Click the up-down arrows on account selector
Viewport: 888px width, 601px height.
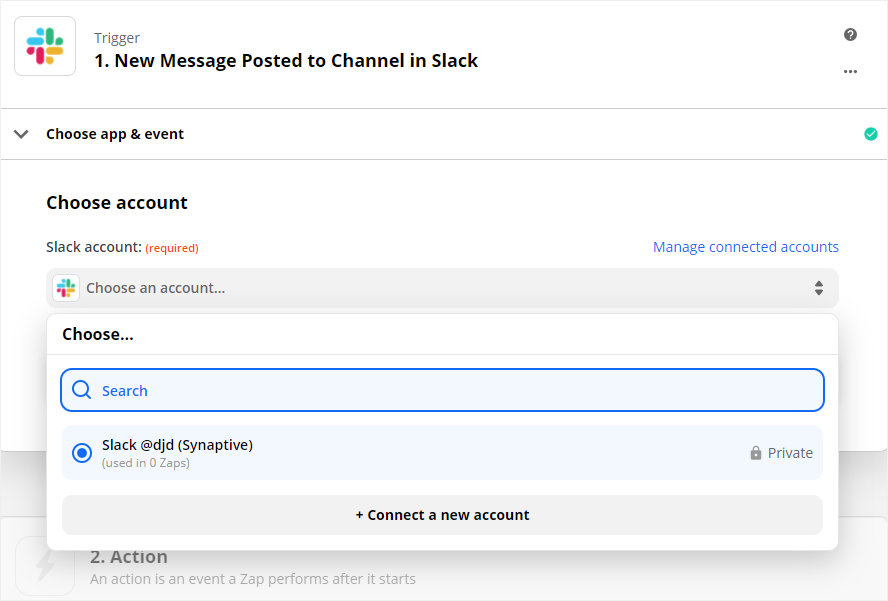[818, 288]
